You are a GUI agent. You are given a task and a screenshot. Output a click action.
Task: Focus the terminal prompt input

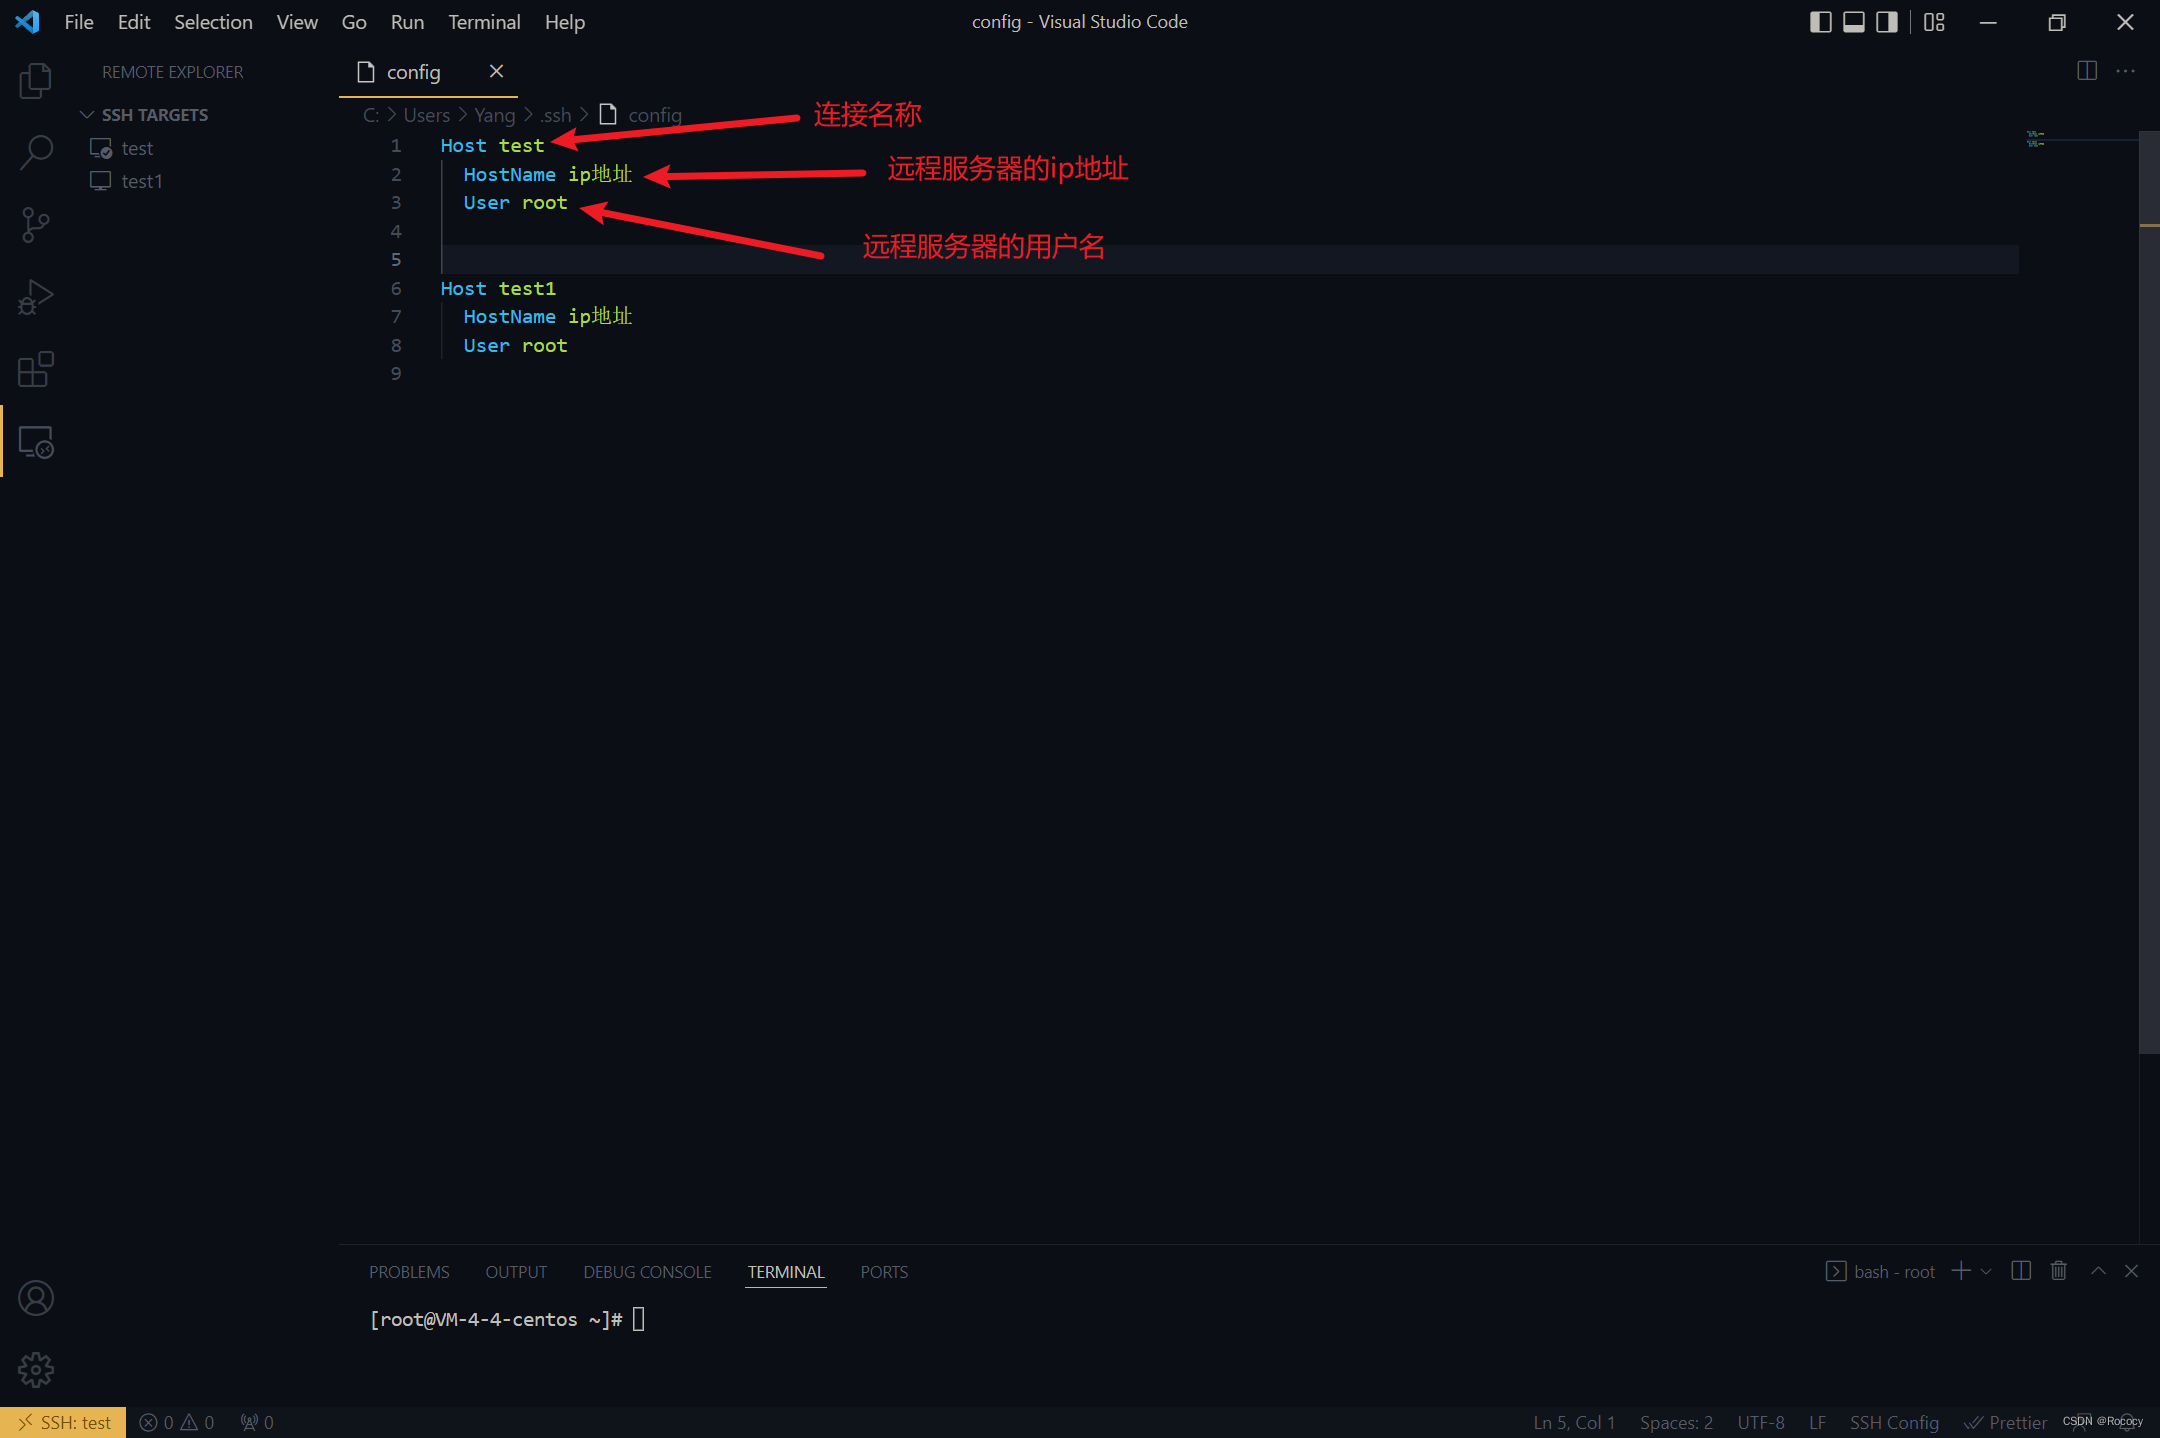click(x=639, y=1319)
